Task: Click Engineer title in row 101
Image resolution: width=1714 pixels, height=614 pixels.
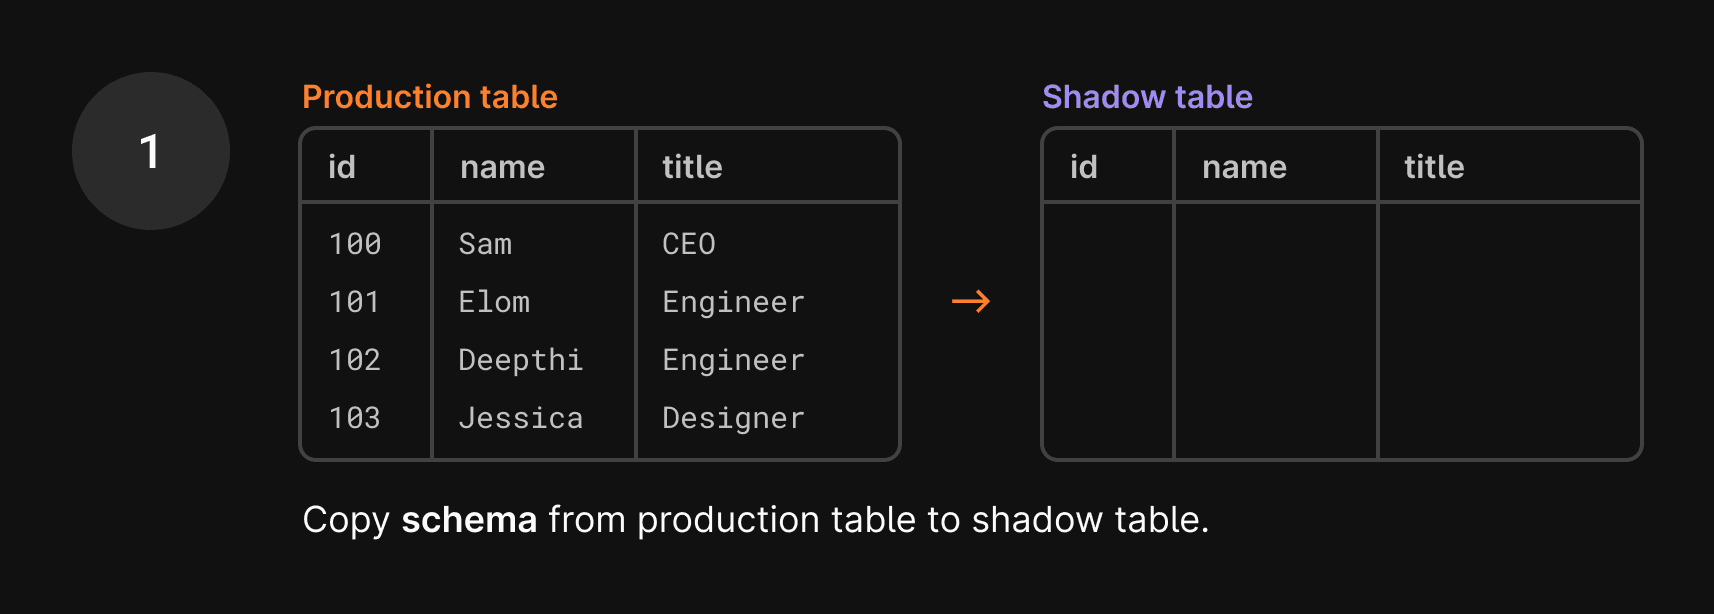Action: click(733, 302)
